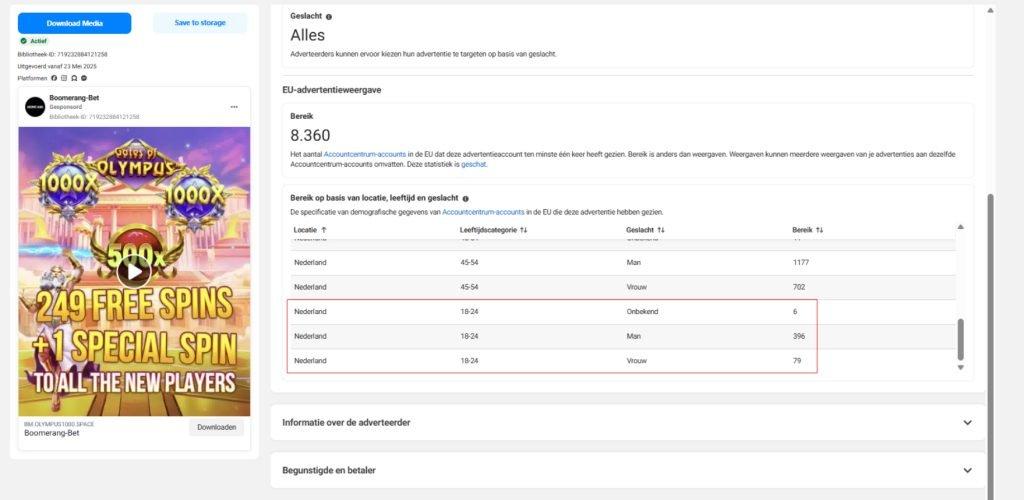Click the Instagram platform icon
The image size is (1024, 500).
point(64,78)
